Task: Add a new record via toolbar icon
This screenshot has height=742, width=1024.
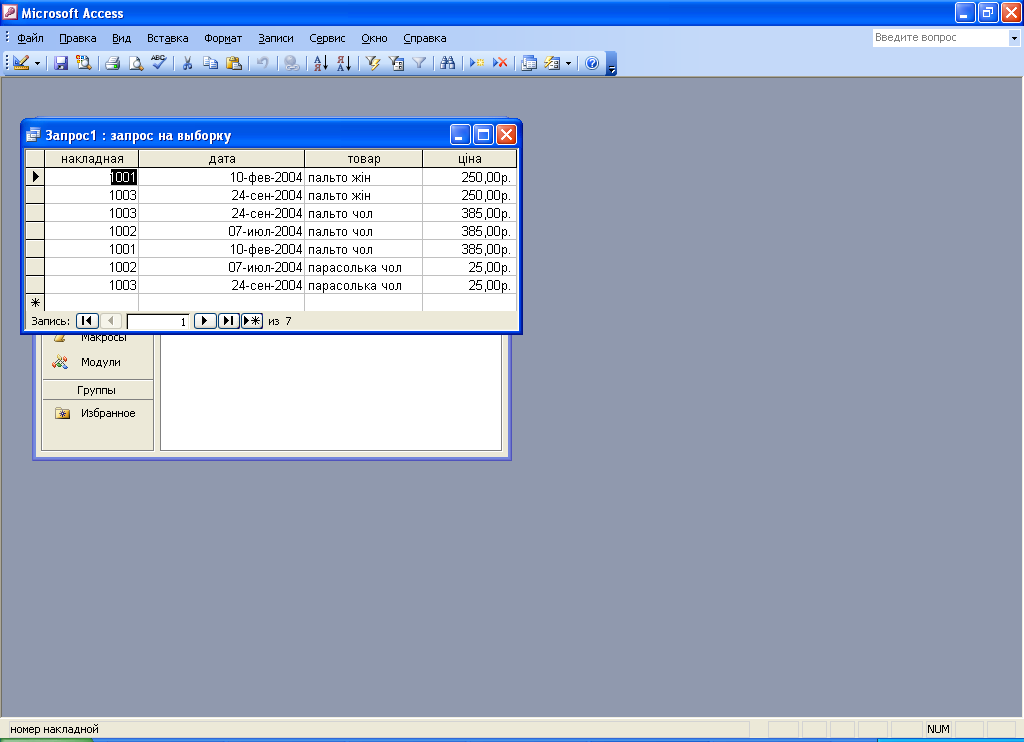Action: pos(477,63)
